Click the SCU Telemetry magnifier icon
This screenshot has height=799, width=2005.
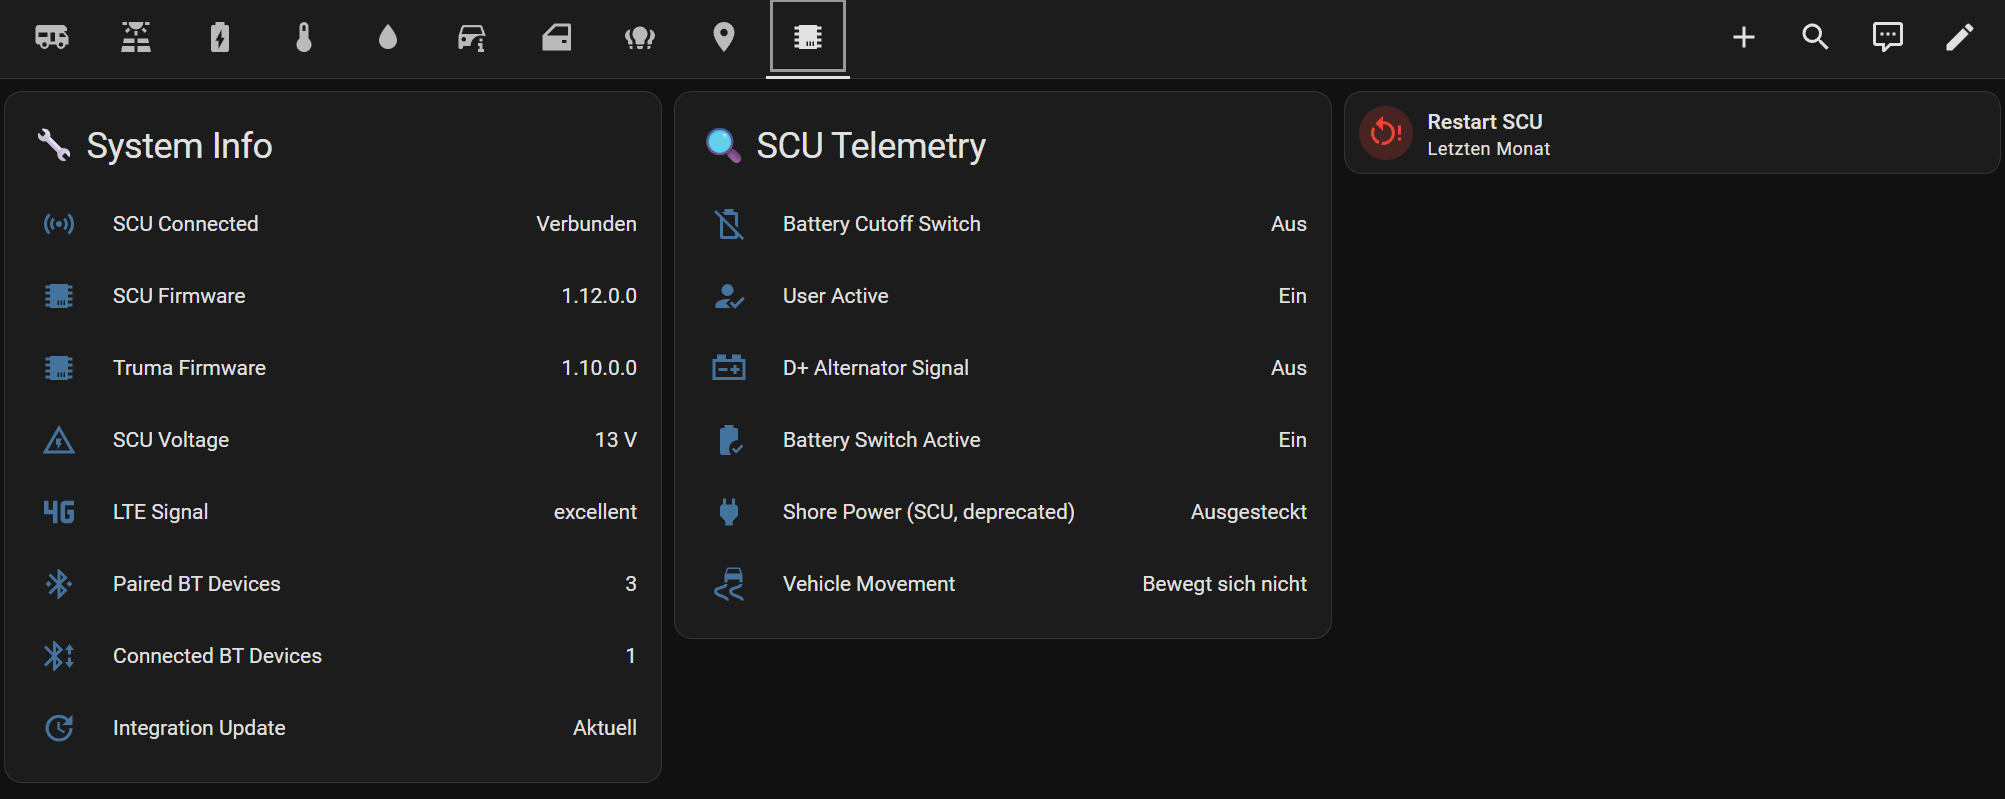tap(723, 145)
